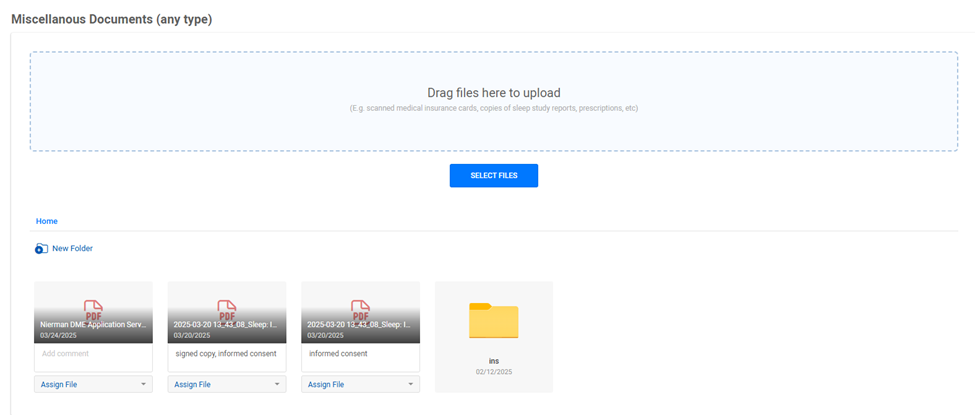
Task: Click PDF icon above 'signed copy, informed consent' comment
Action: click(x=227, y=310)
